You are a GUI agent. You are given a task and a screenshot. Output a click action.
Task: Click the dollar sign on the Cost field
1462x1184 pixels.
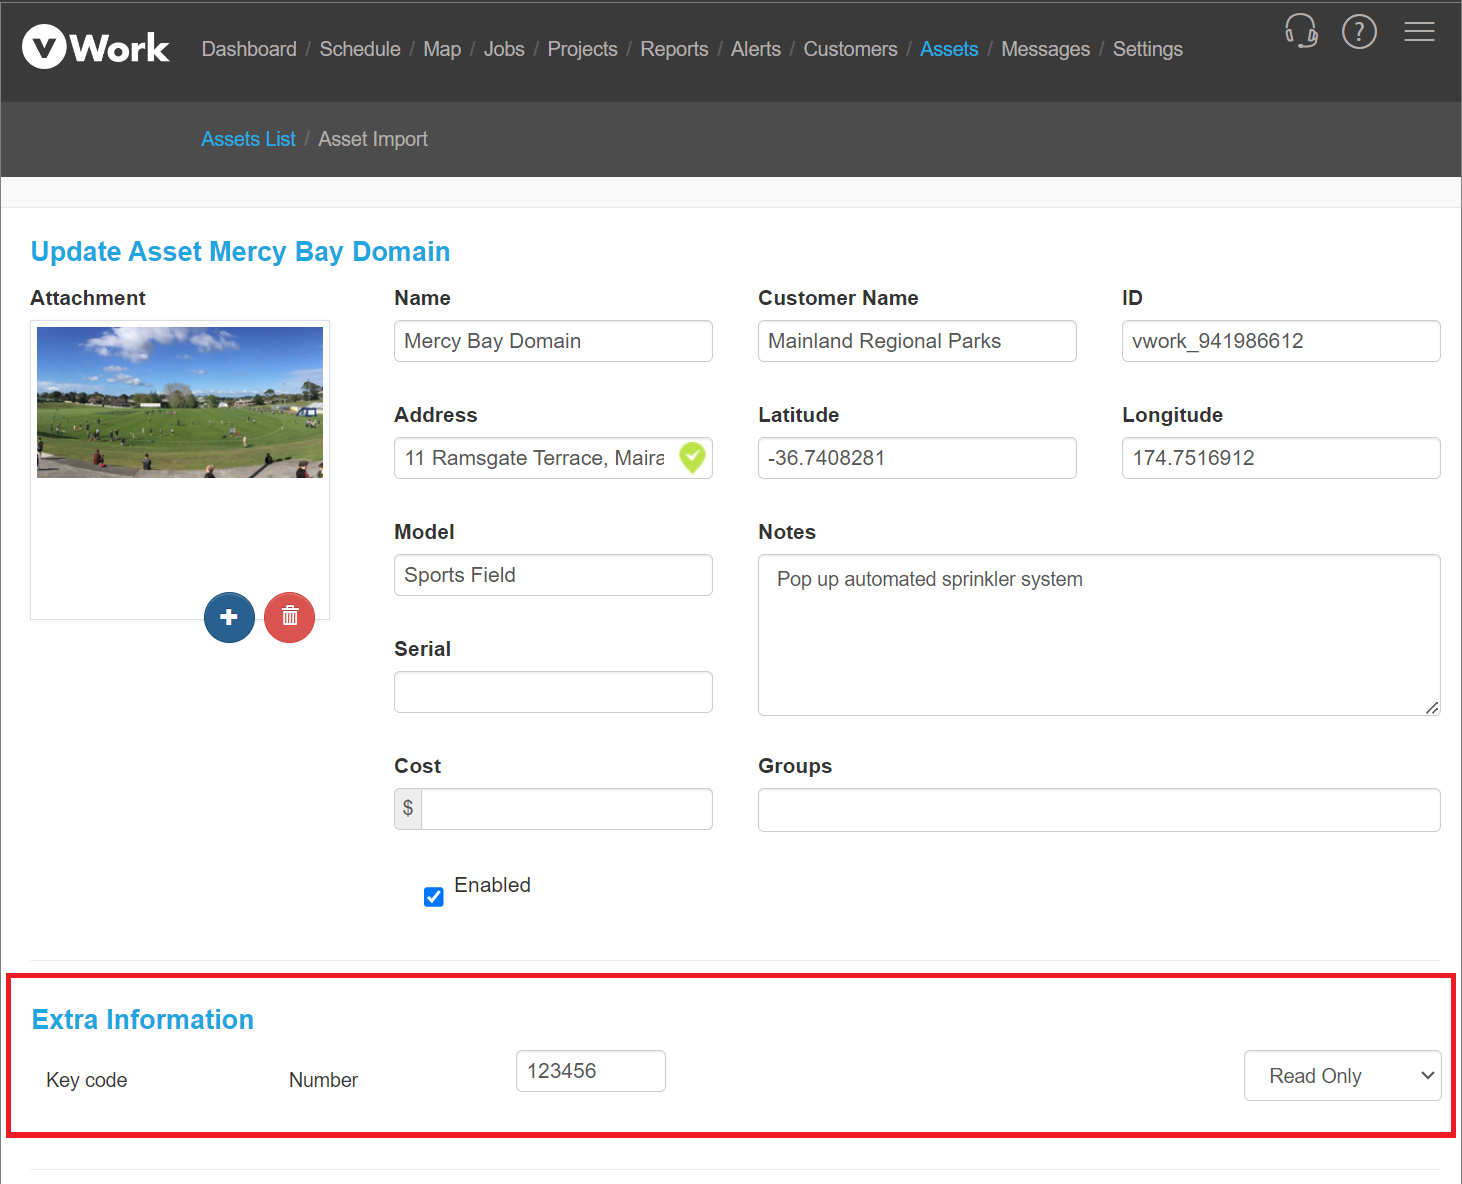point(407,808)
